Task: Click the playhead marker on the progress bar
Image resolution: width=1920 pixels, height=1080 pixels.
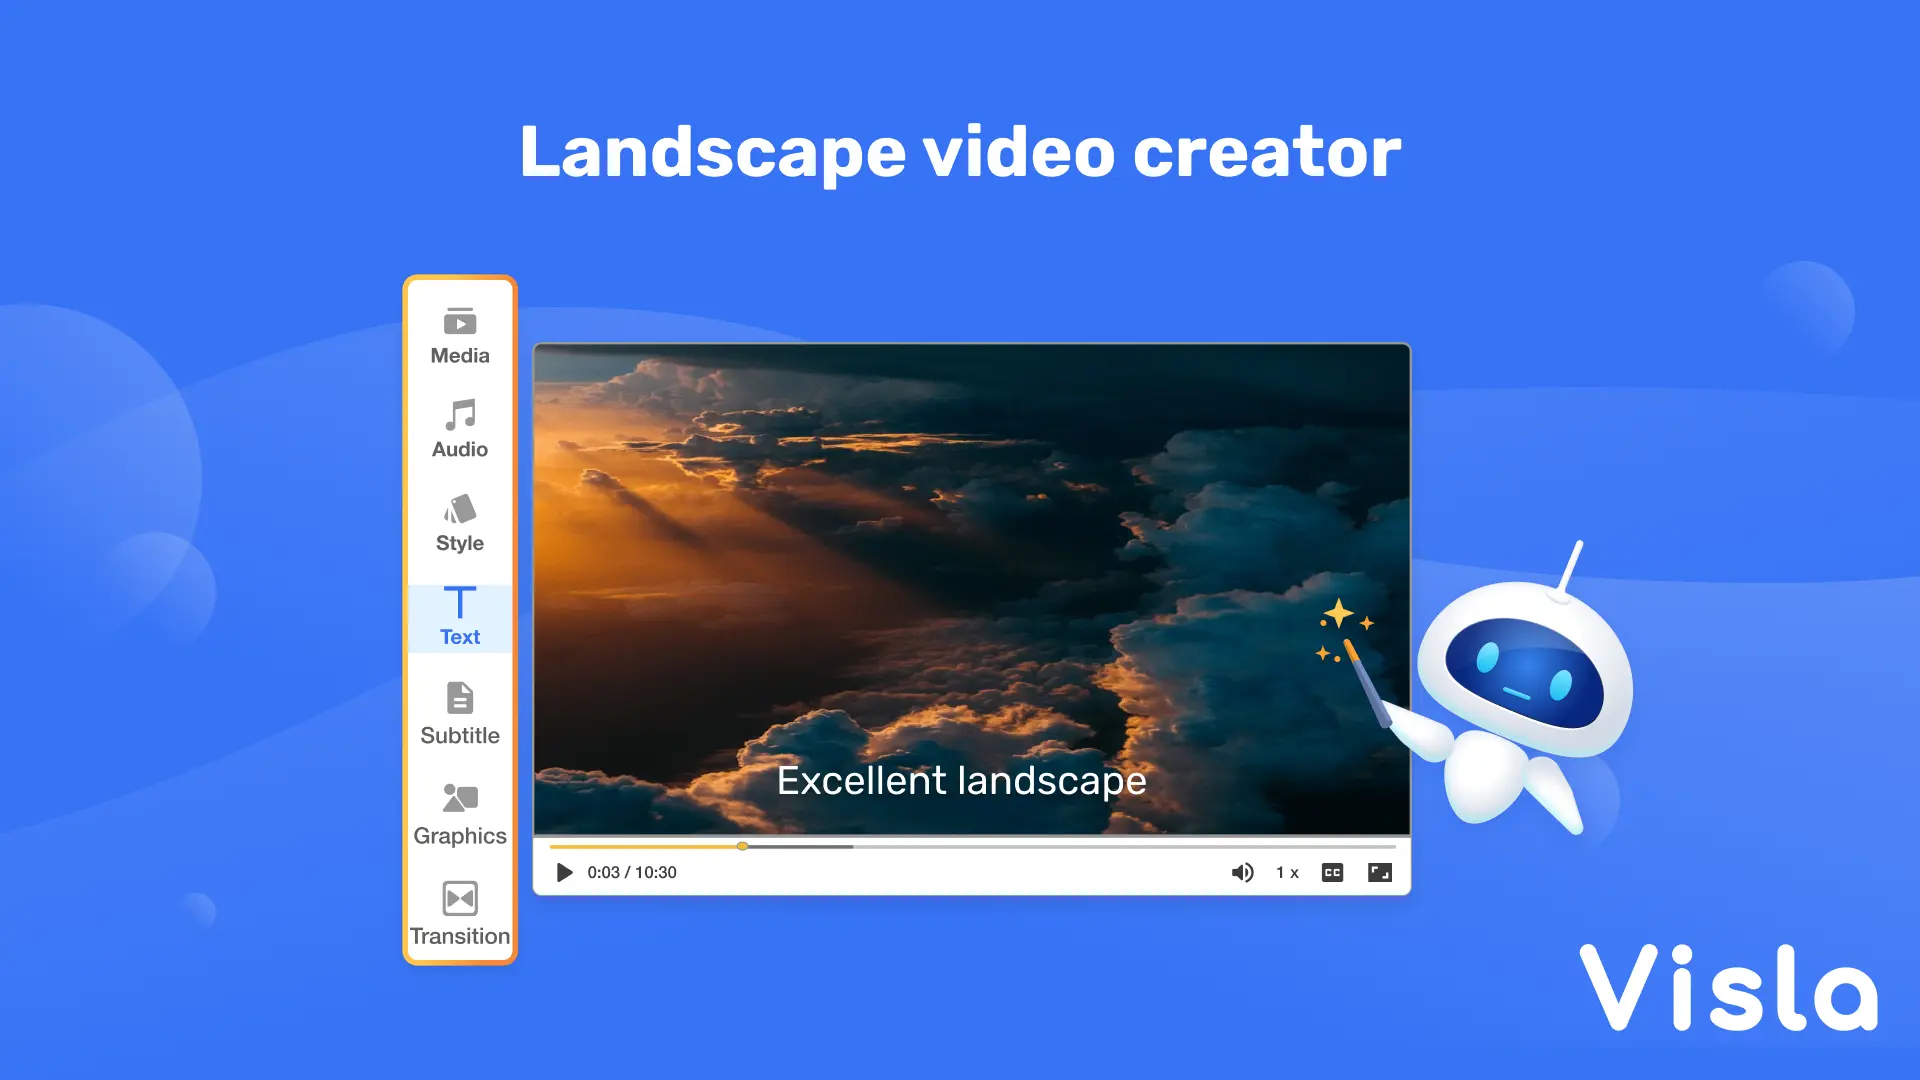Action: pyautogui.click(x=742, y=846)
